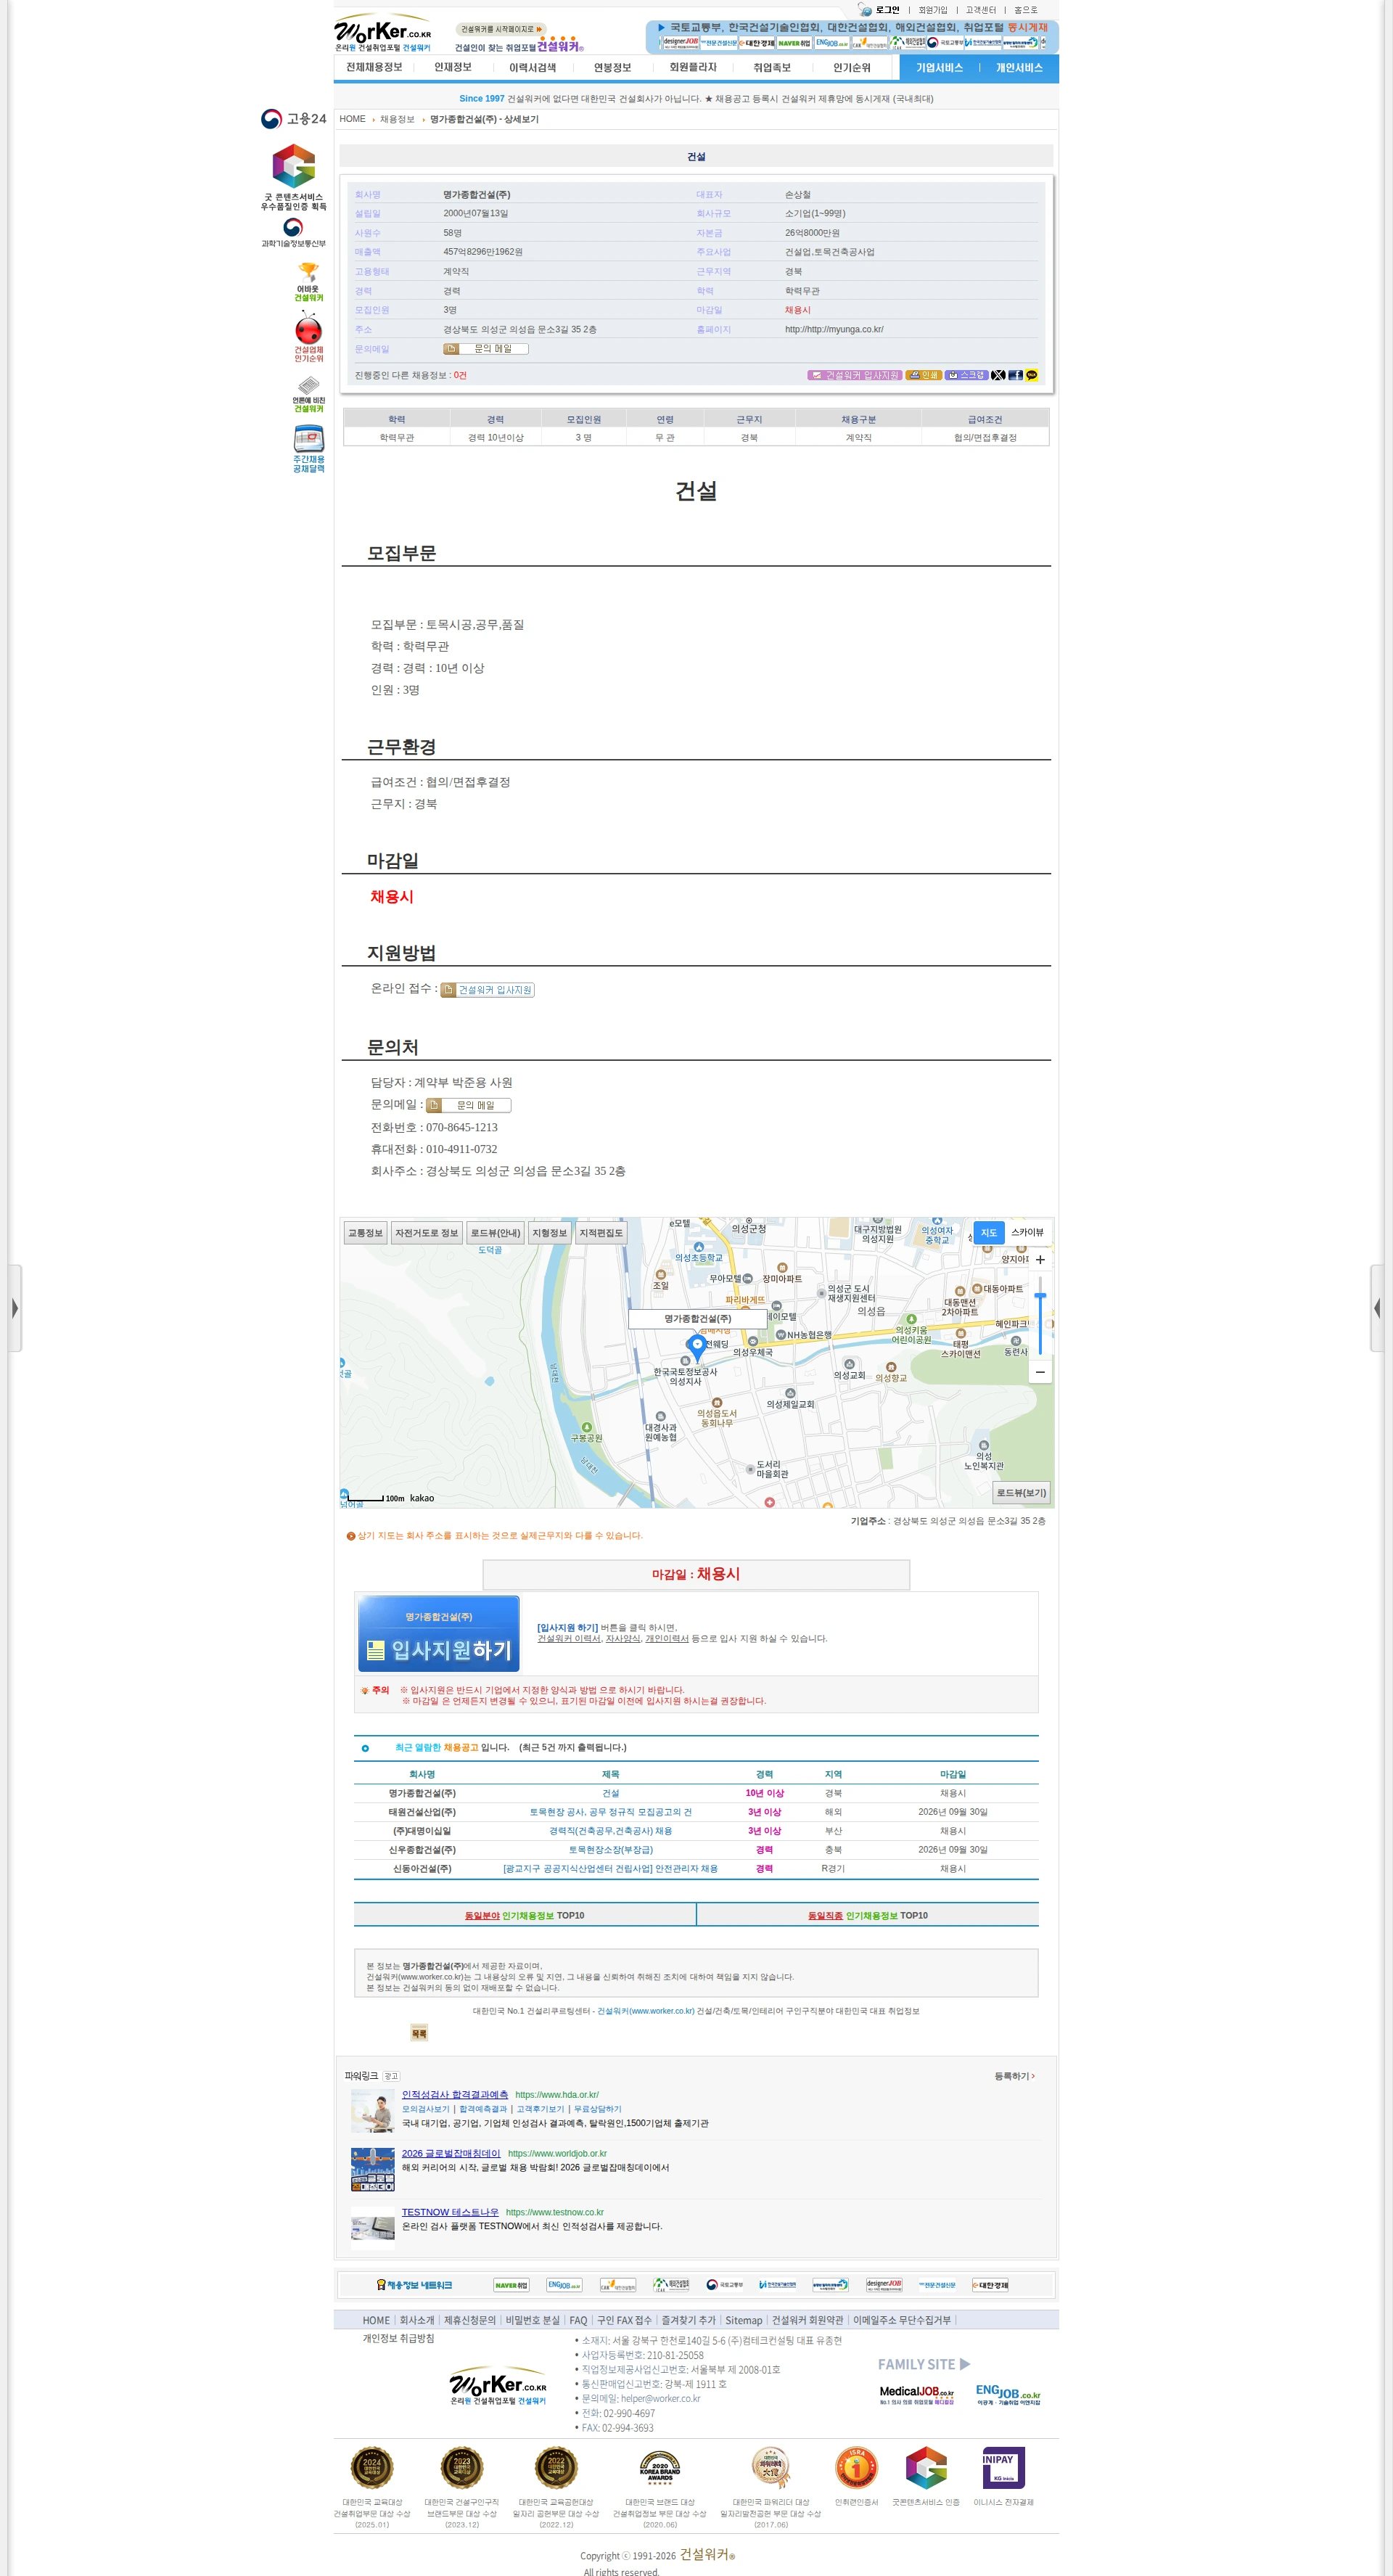Click the 문의 메일 button in the company info box
Screen dimensions: 1393x2576
coord(486,349)
